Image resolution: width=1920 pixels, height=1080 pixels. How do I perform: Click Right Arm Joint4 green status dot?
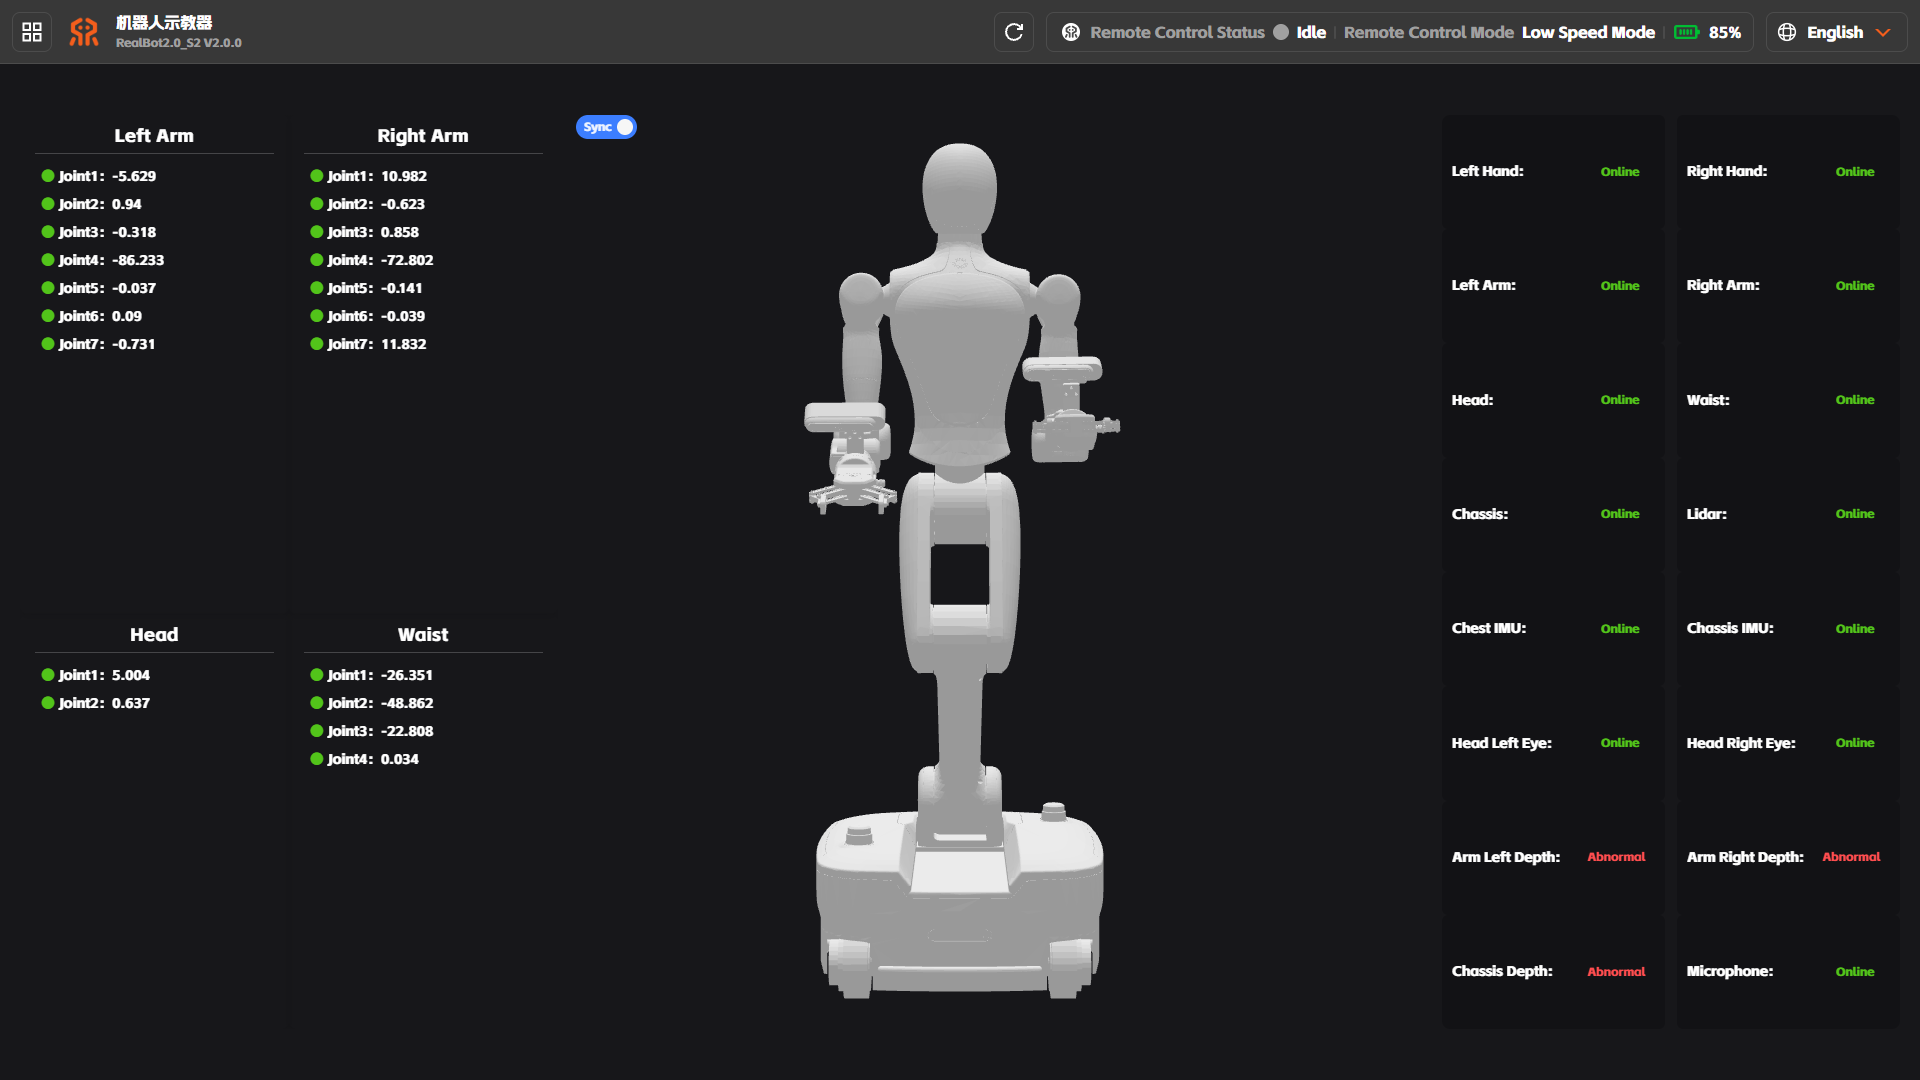coord(317,260)
